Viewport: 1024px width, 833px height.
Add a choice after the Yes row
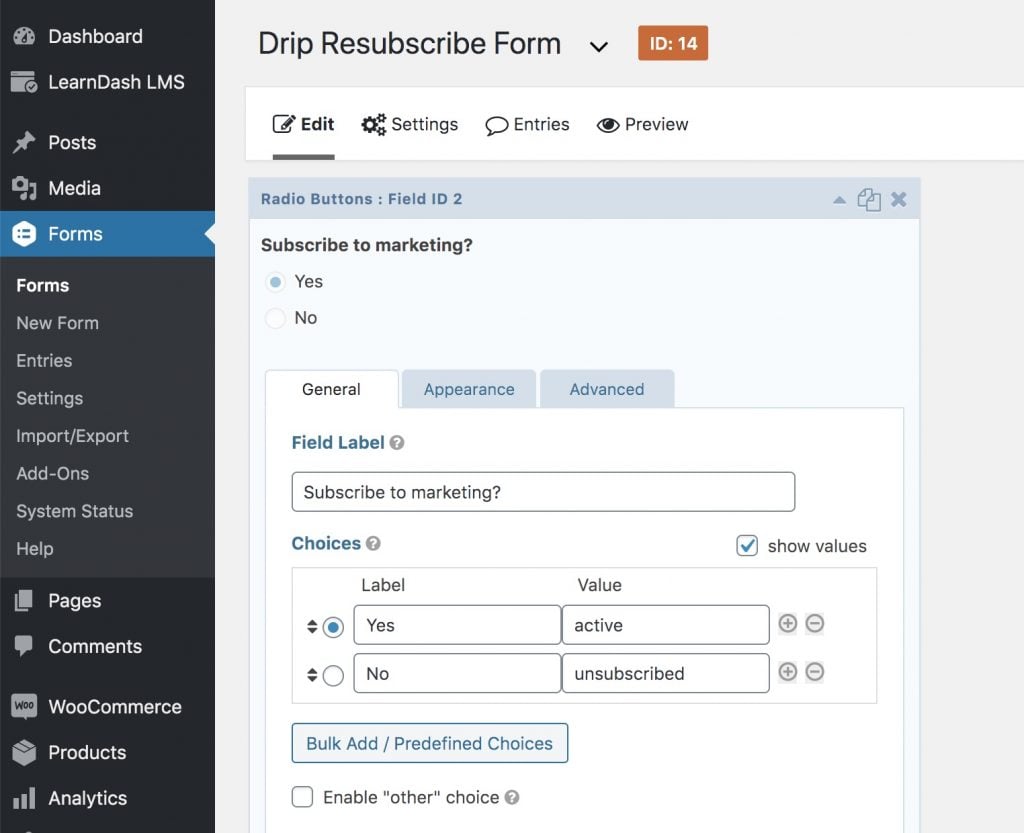click(788, 623)
